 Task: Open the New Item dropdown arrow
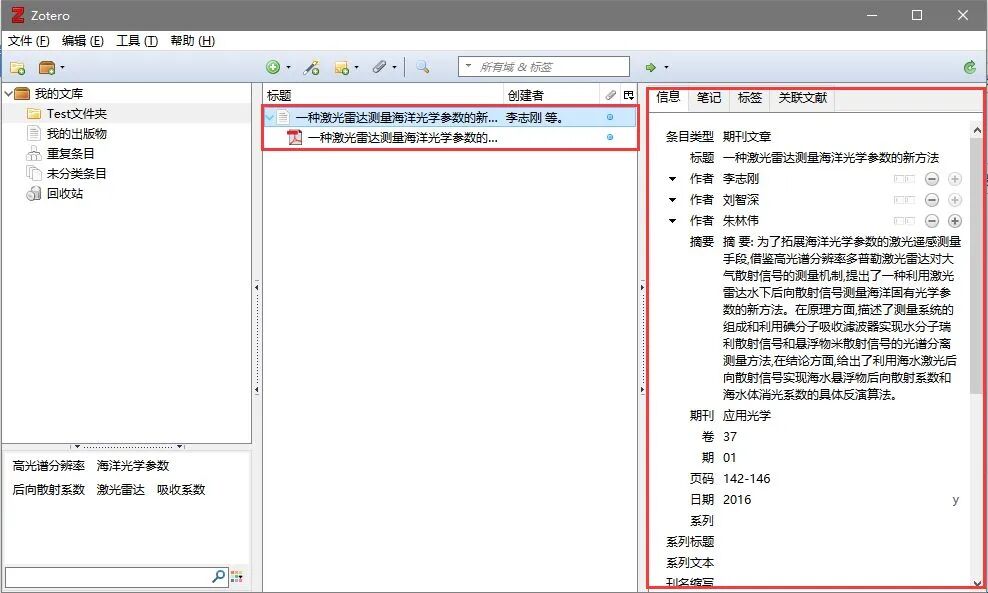click(289, 67)
